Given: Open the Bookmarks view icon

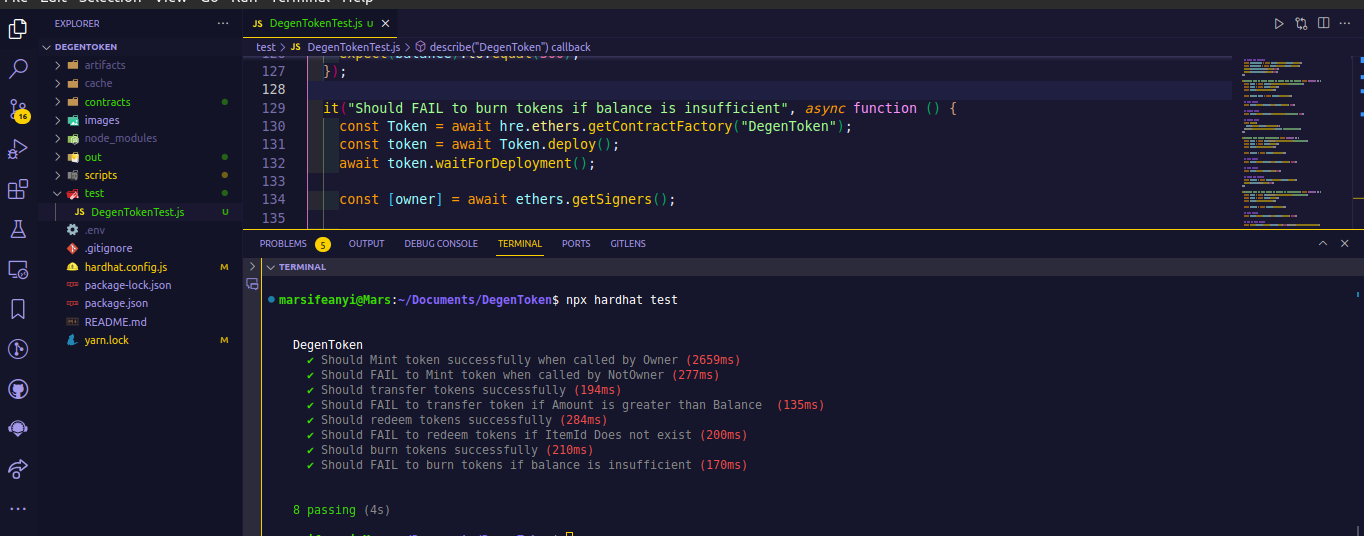Looking at the screenshot, I should (x=18, y=309).
